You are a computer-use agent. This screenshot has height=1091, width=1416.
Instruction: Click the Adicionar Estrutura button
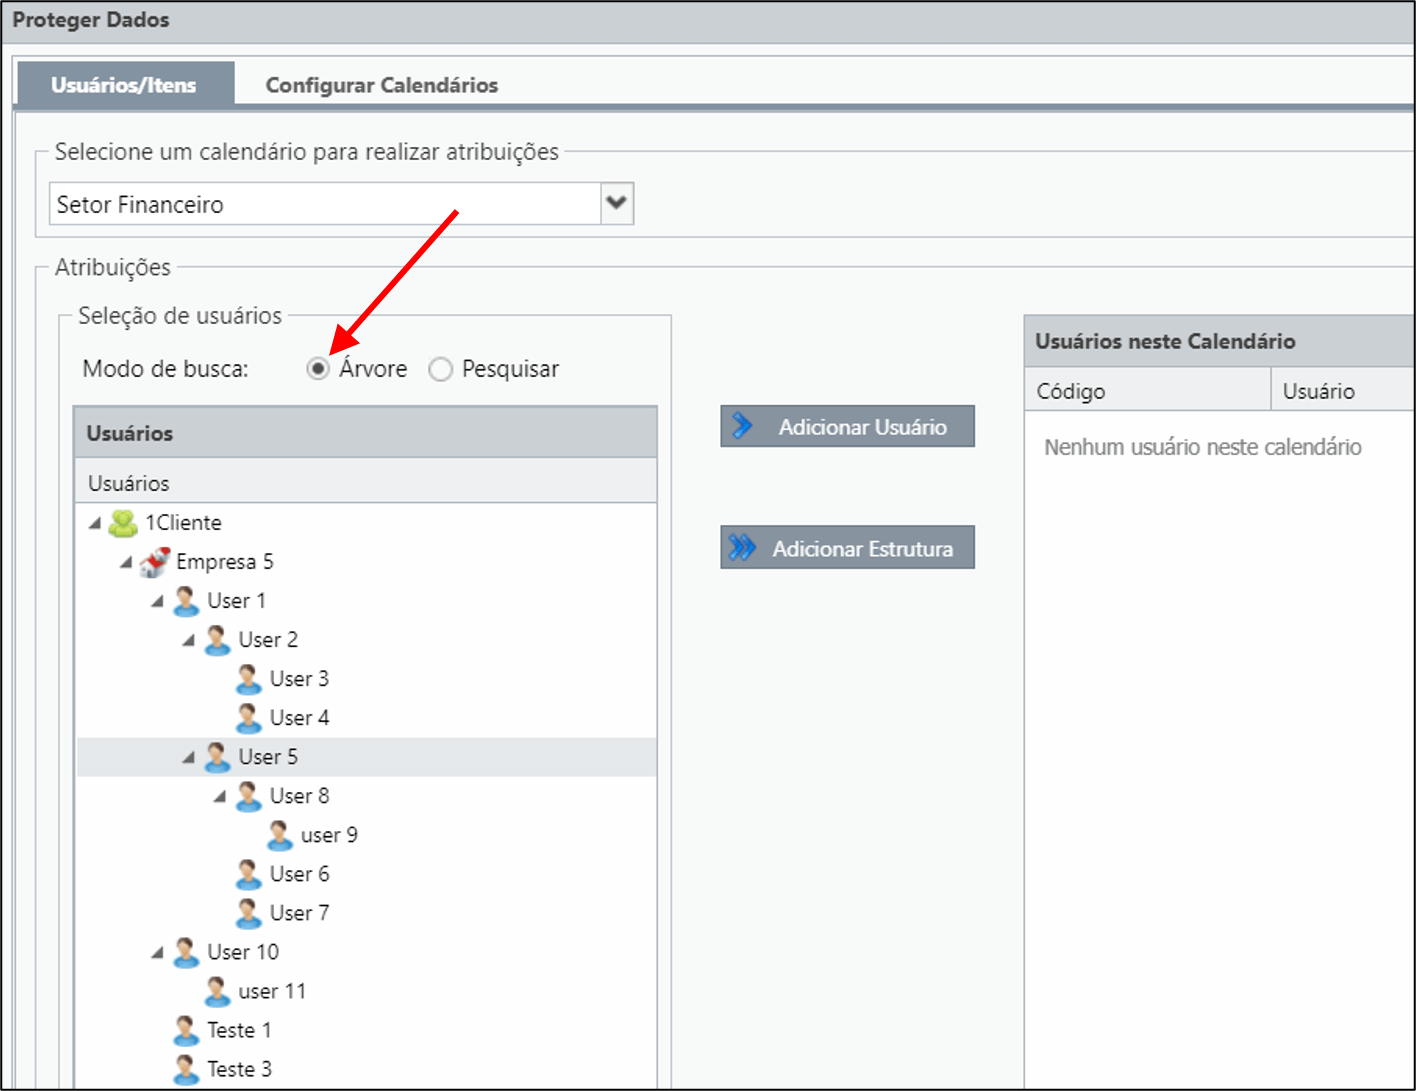click(847, 548)
